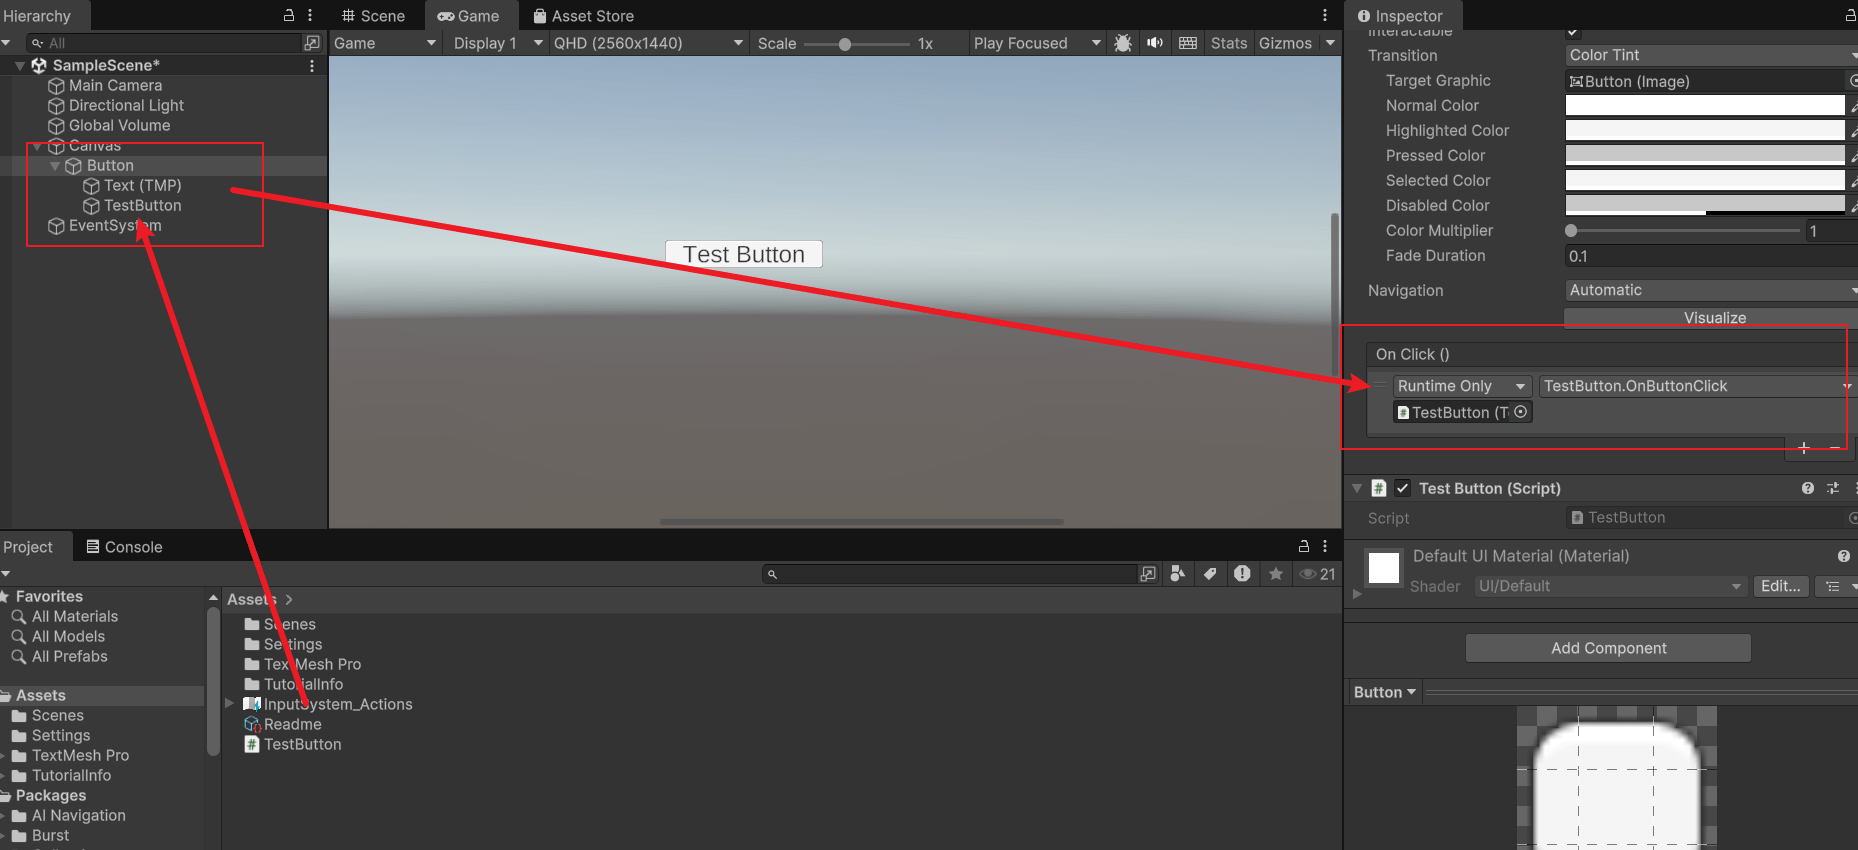Screen dimensions: 1858x850
Task: Disable the Test Button (Script) component checkbox
Action: pos(1403,488)
